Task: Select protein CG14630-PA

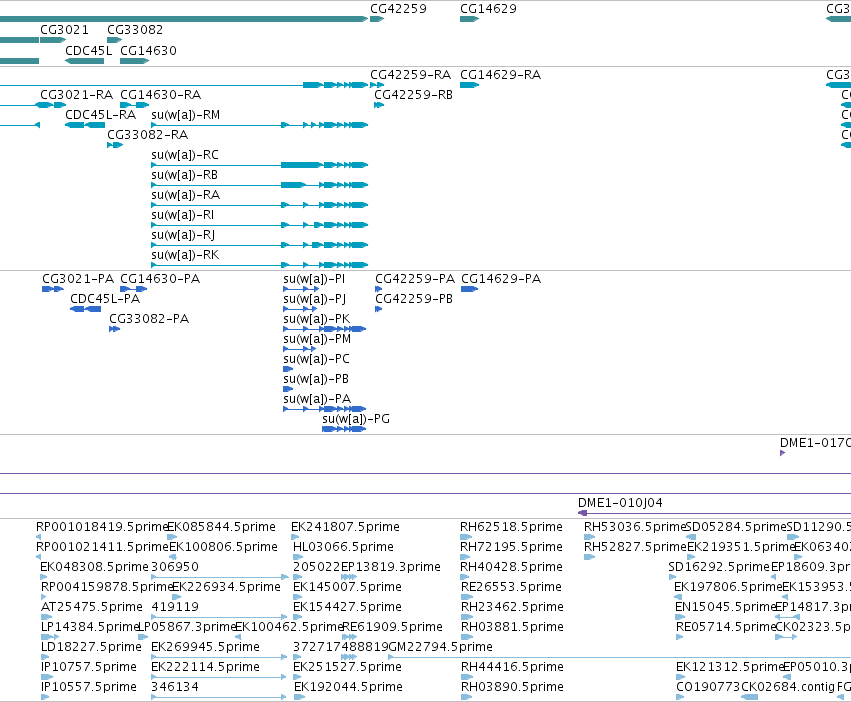Action: point(160,279)
